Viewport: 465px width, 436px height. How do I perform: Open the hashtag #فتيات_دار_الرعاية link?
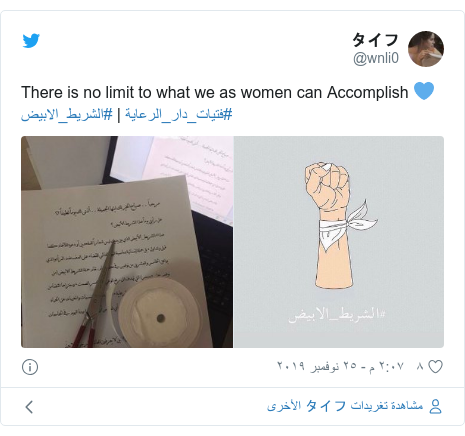click(178, 114)
